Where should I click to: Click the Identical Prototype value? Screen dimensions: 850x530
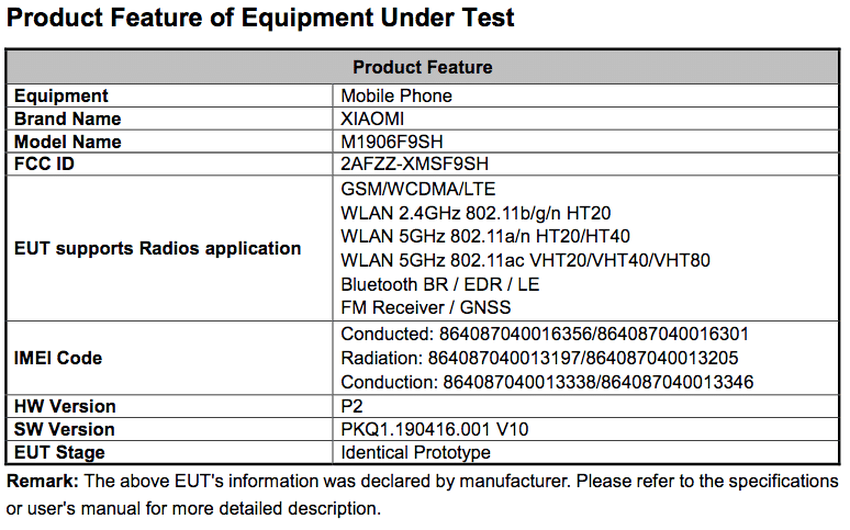point(416,452)
